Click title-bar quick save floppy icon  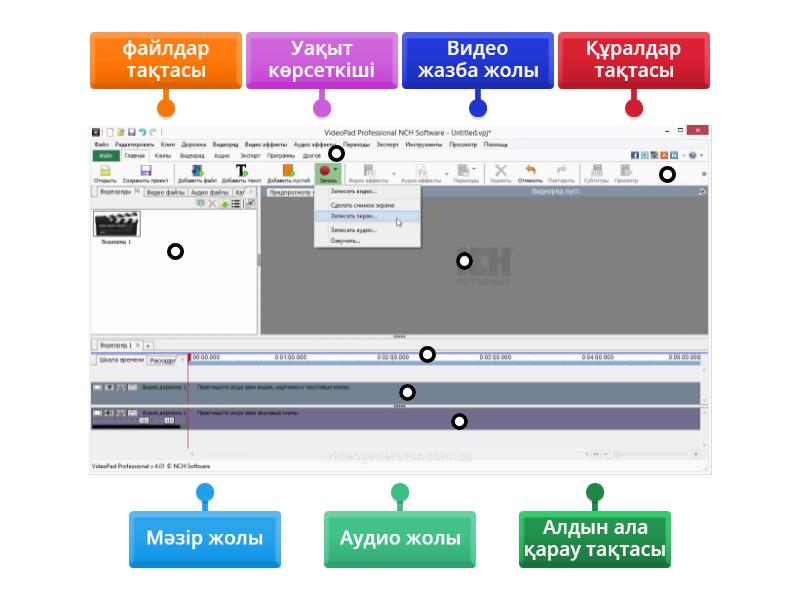point(132,132)
